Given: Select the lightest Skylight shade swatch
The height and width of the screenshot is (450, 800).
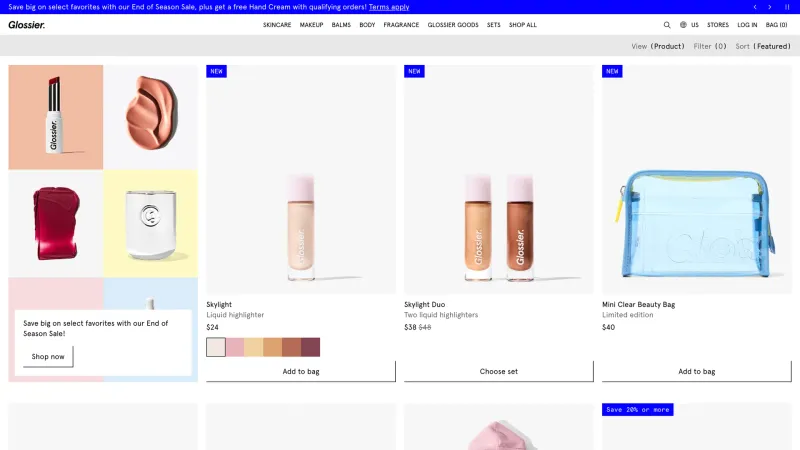Looking at the screenshot, I should (216, 347).
